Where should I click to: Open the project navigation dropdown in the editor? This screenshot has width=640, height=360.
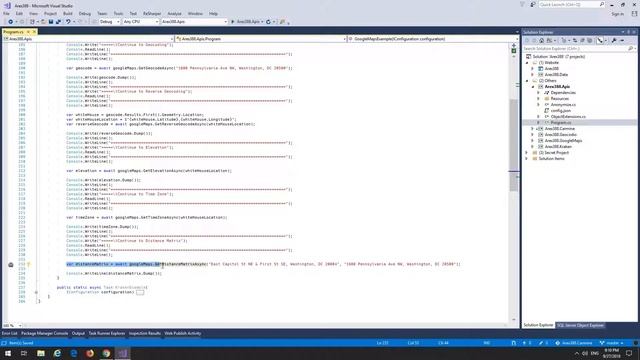tap(88, 39)
